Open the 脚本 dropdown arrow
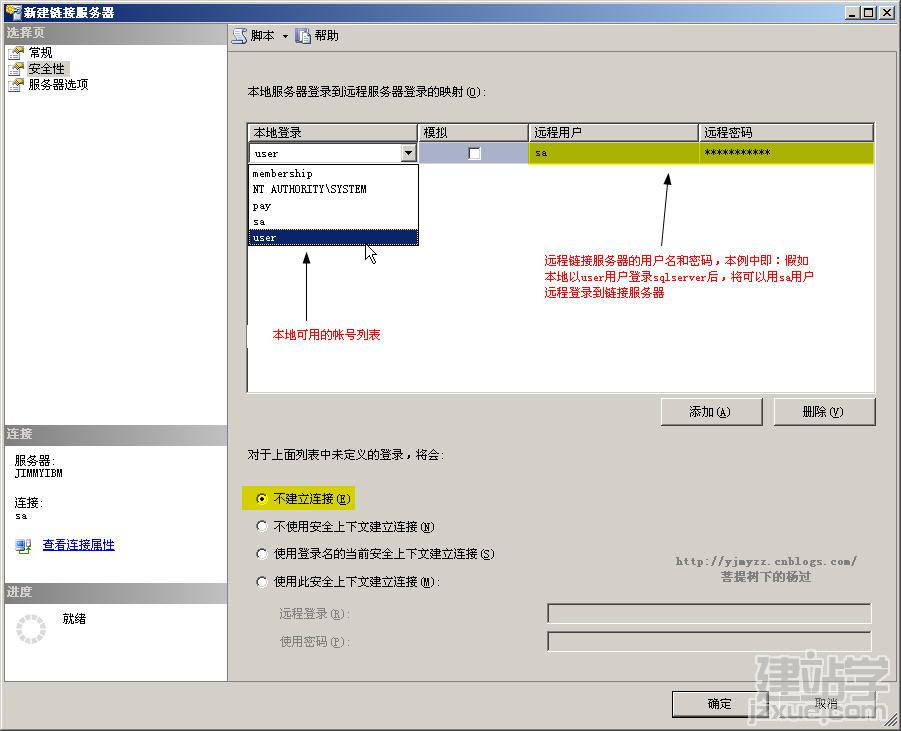 pos(285,36)
